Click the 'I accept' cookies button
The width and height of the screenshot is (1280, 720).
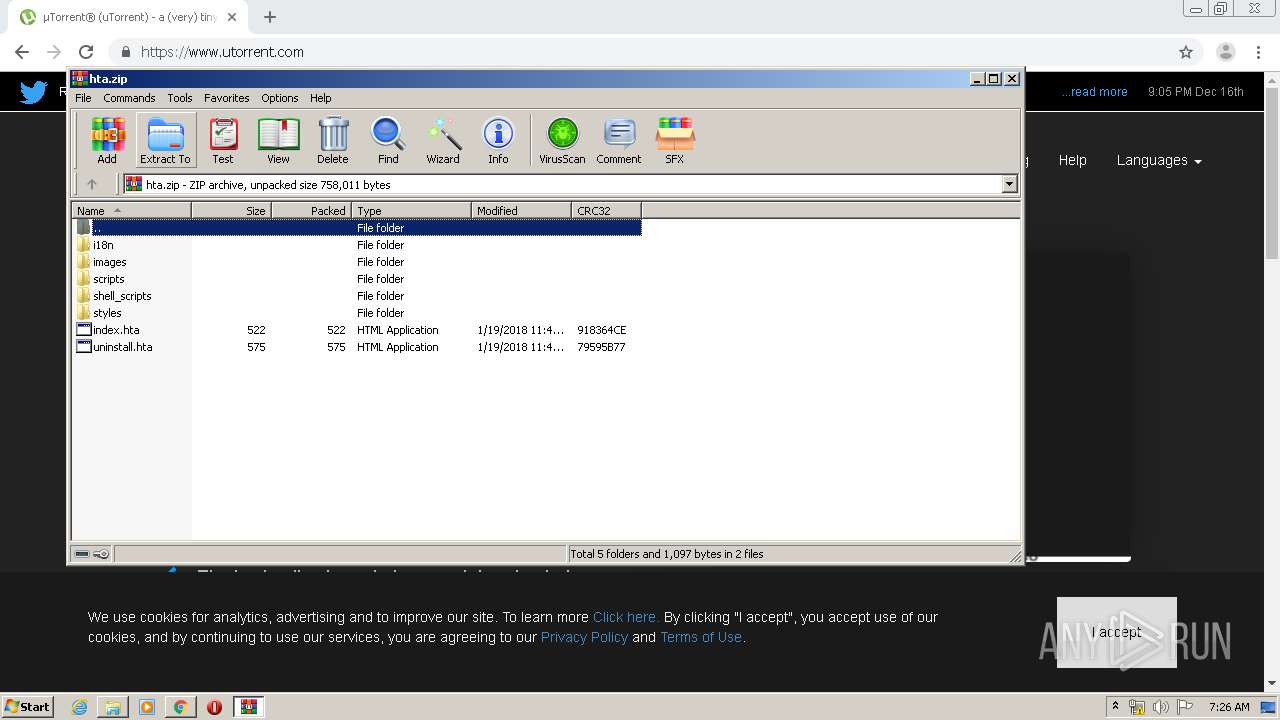click(x=1117, y=632)
